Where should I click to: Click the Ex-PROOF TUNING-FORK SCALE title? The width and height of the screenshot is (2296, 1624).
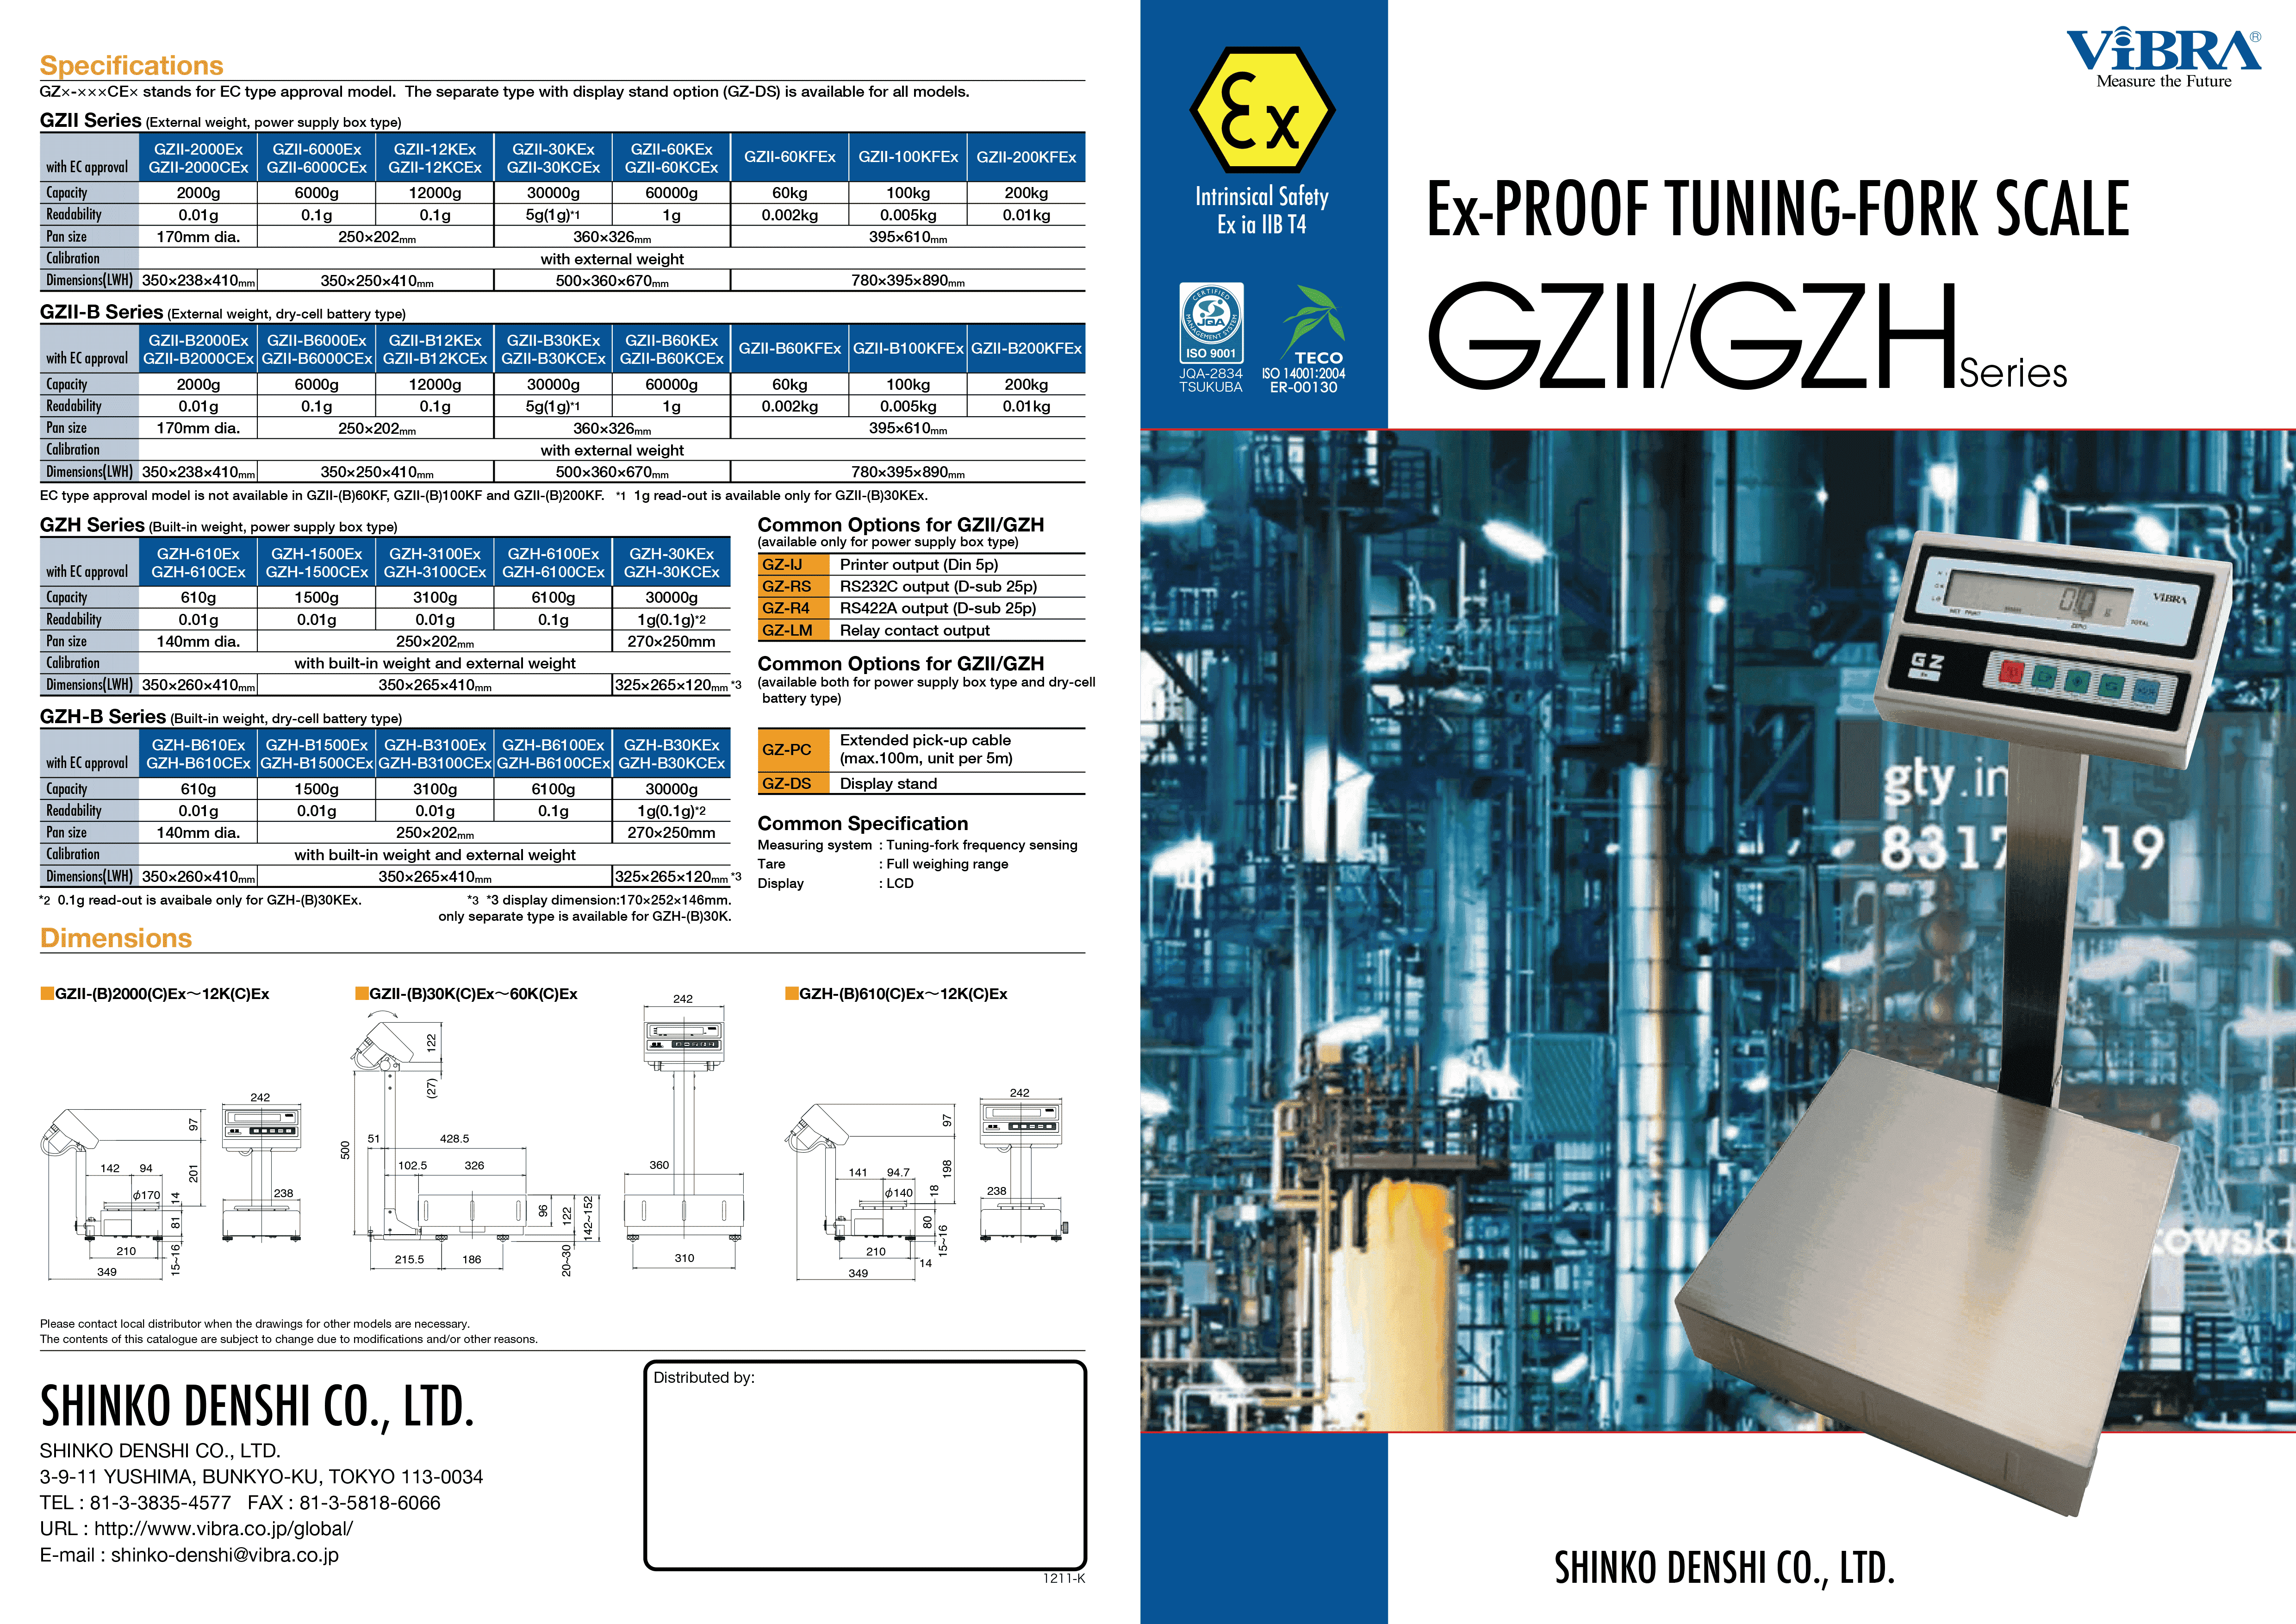(x=1778, y=208)
